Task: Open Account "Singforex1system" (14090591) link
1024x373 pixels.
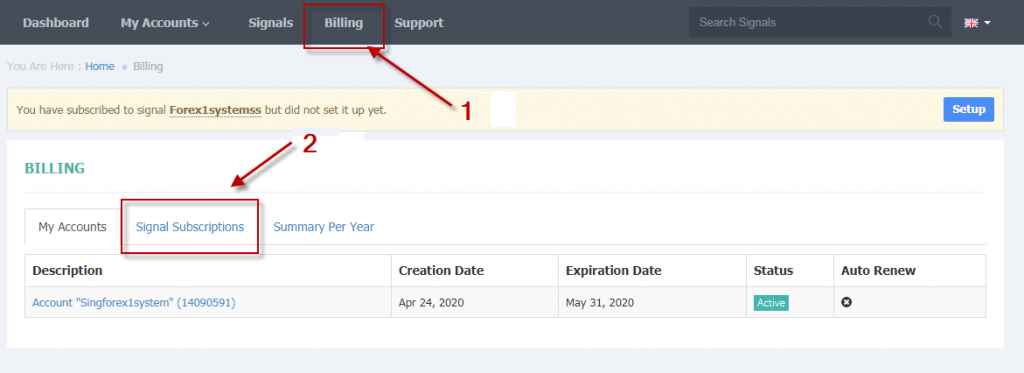Action: click(134, 303)
